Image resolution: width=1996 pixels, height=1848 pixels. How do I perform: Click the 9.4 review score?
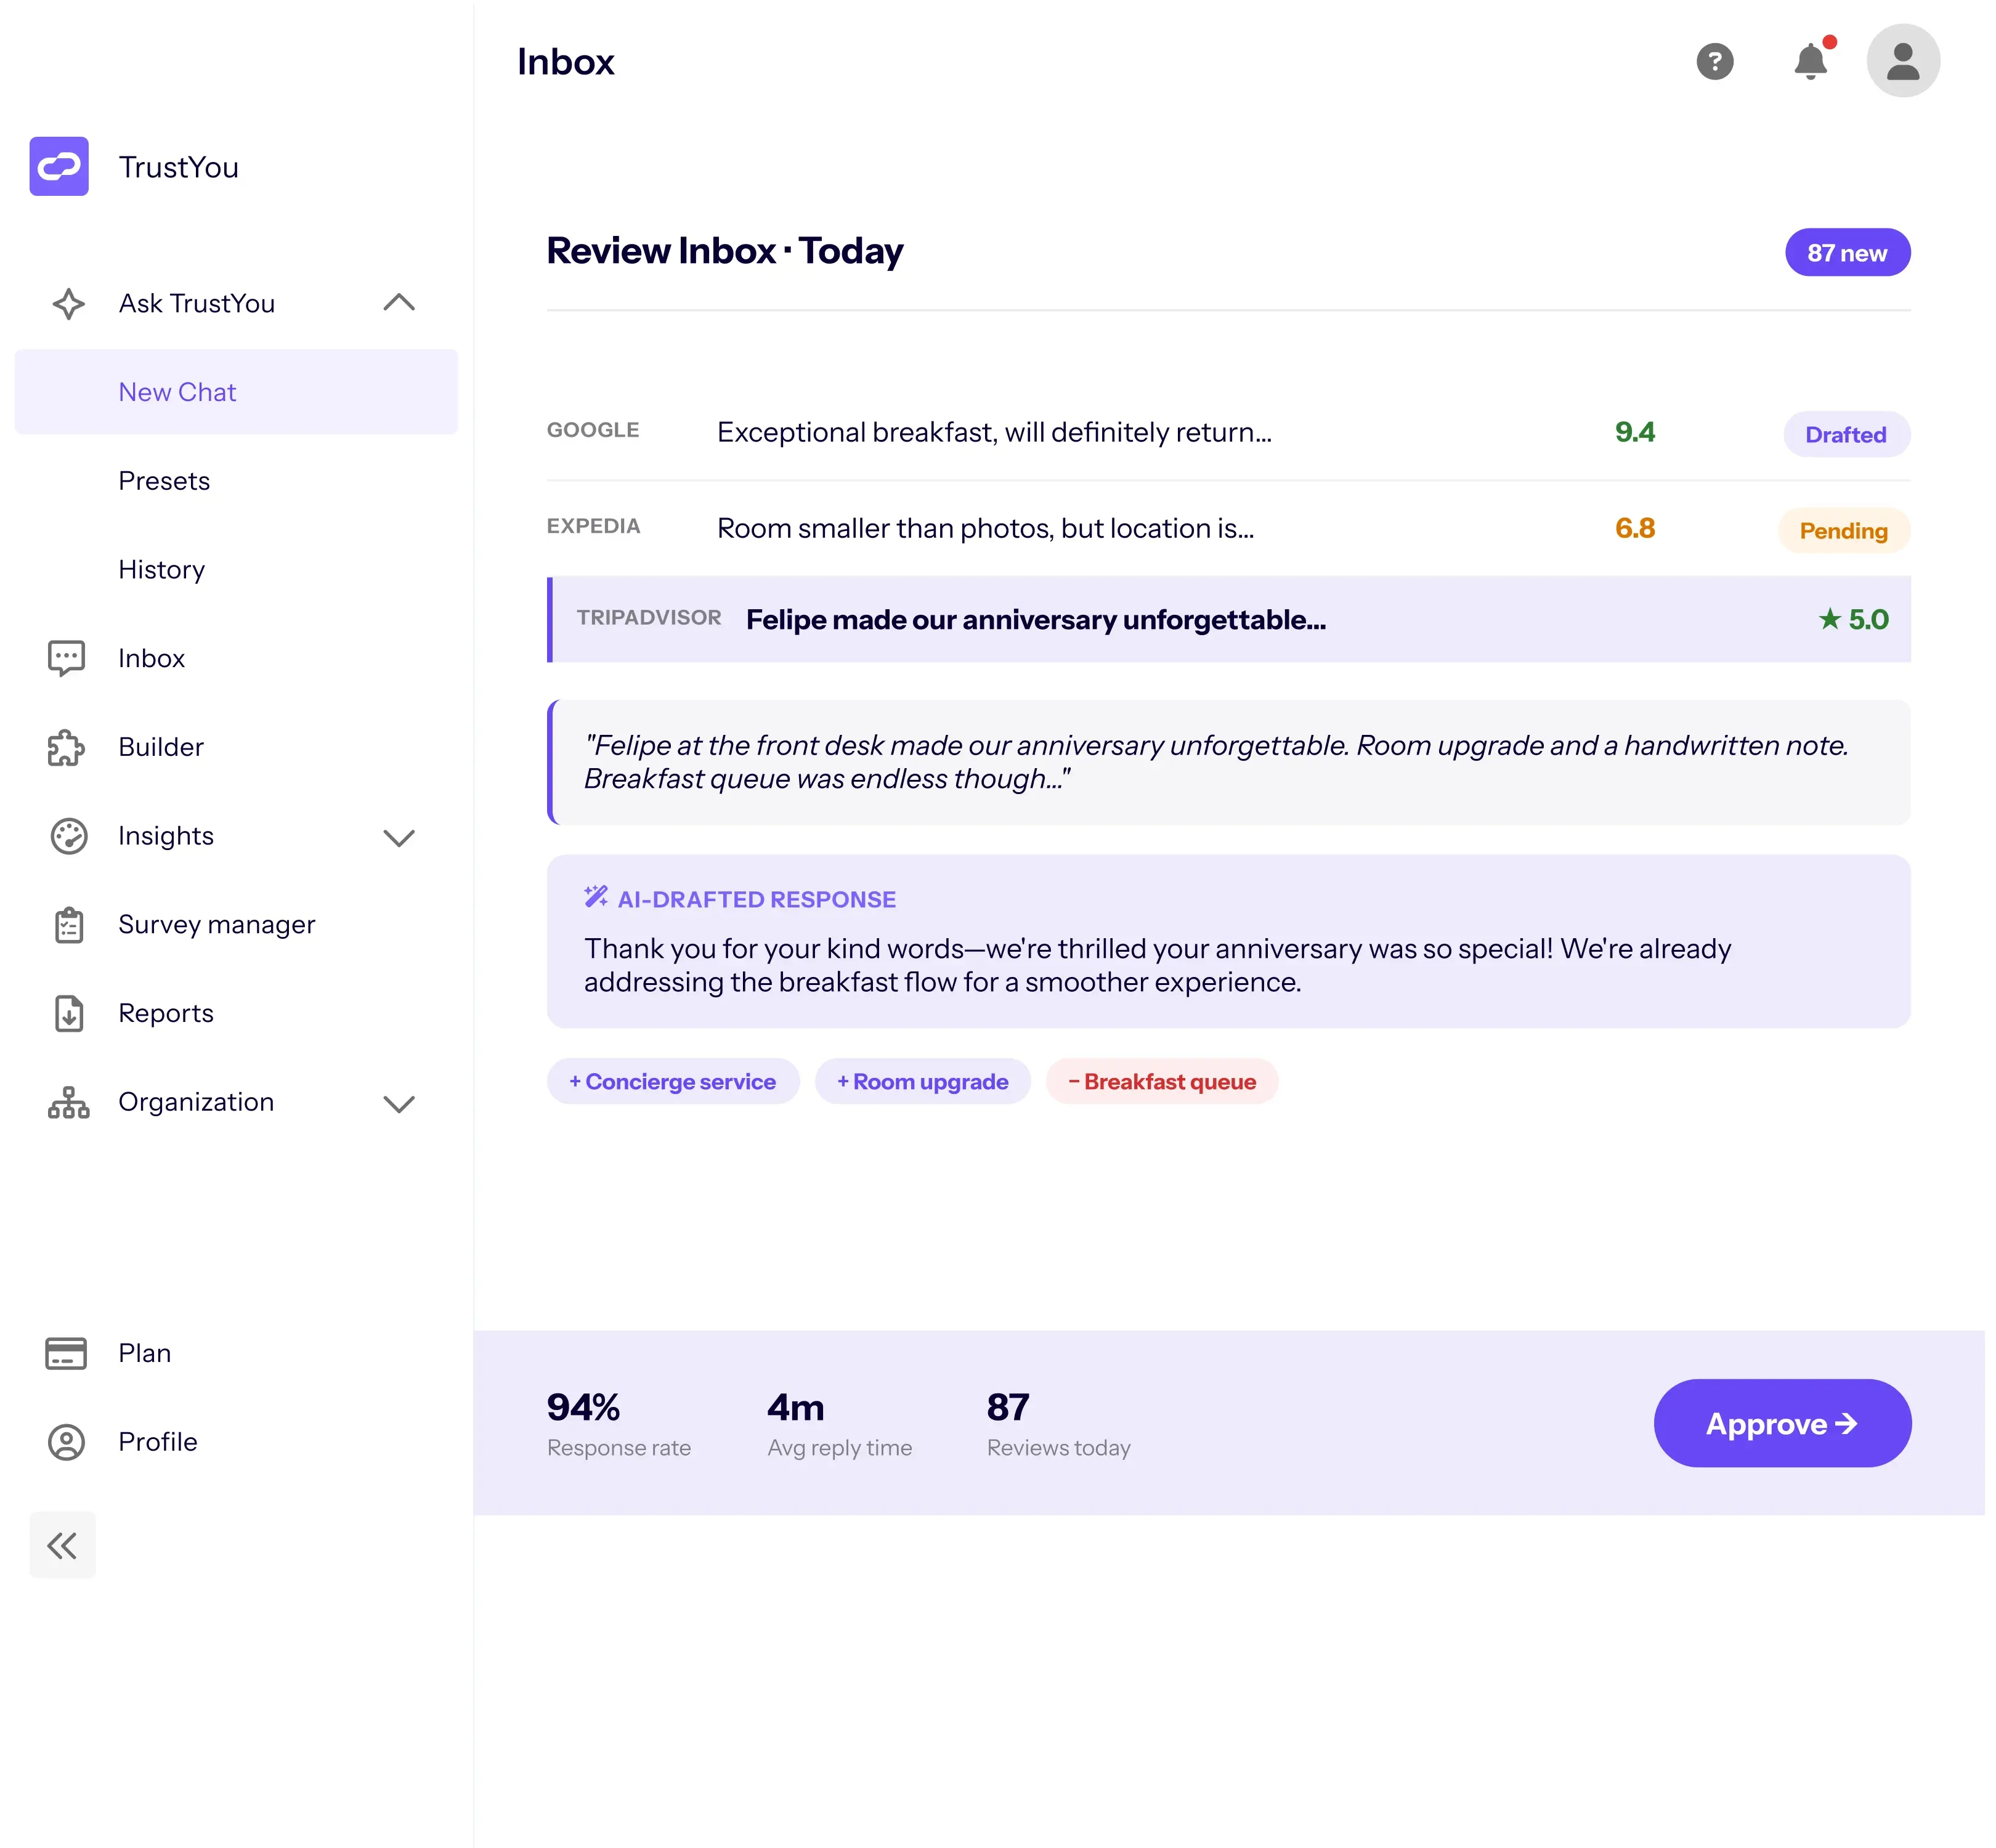pyautogui.click(x=1634, y=432)
